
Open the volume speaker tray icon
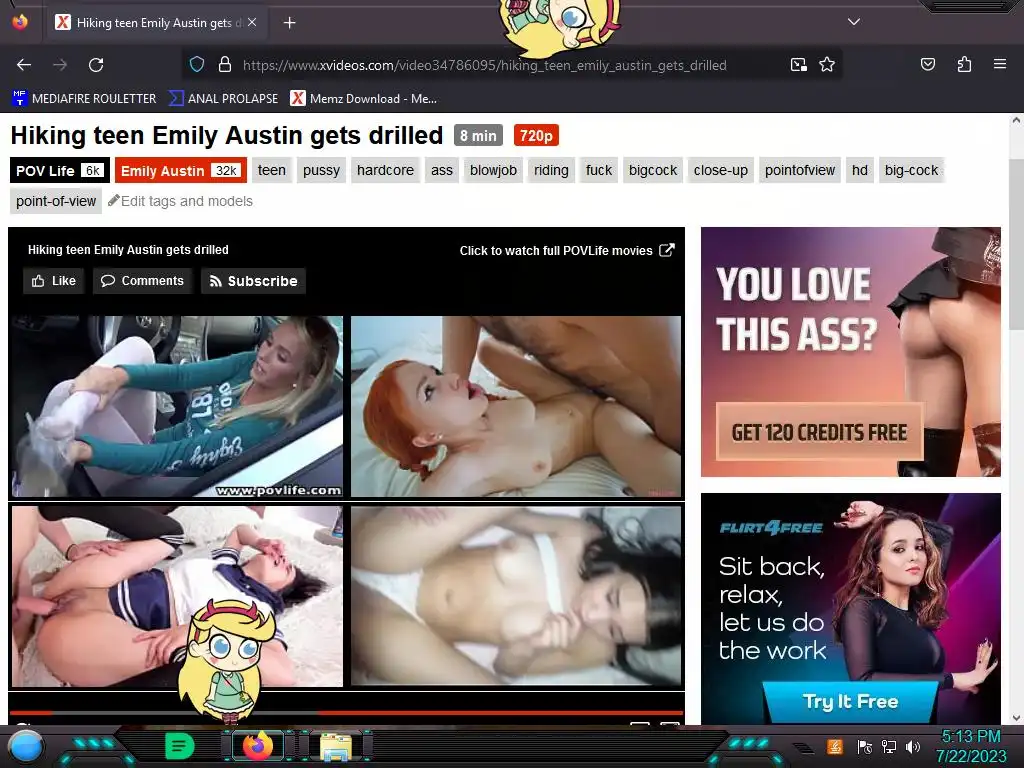coord(912,746)
